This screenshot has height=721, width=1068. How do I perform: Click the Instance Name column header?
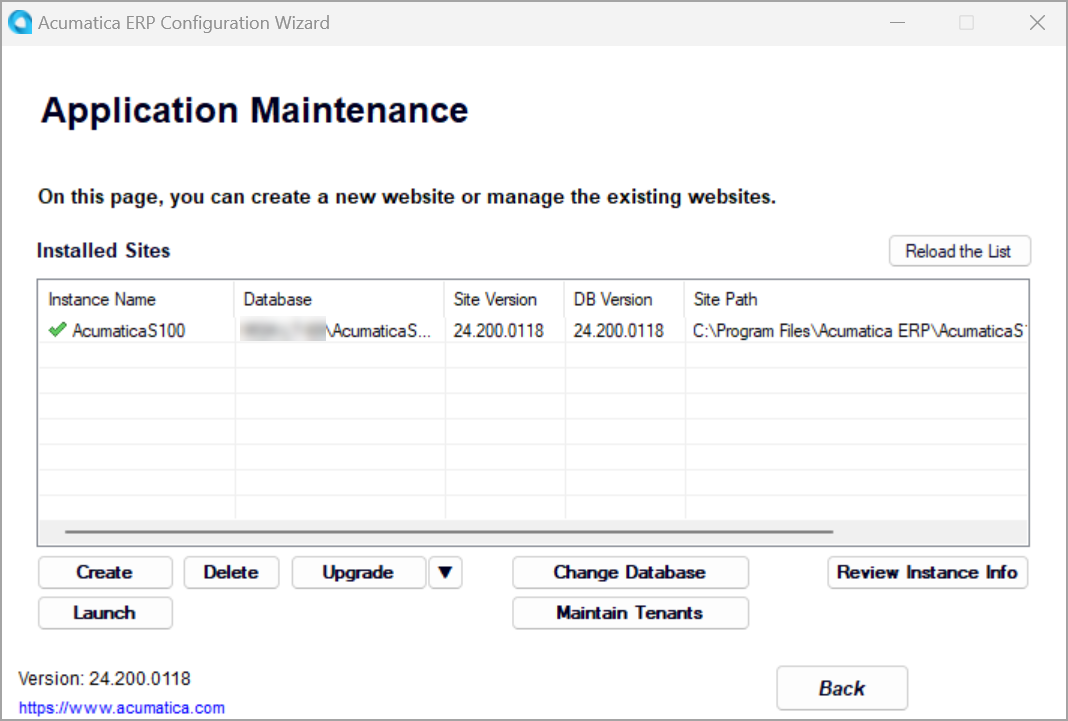136,300
